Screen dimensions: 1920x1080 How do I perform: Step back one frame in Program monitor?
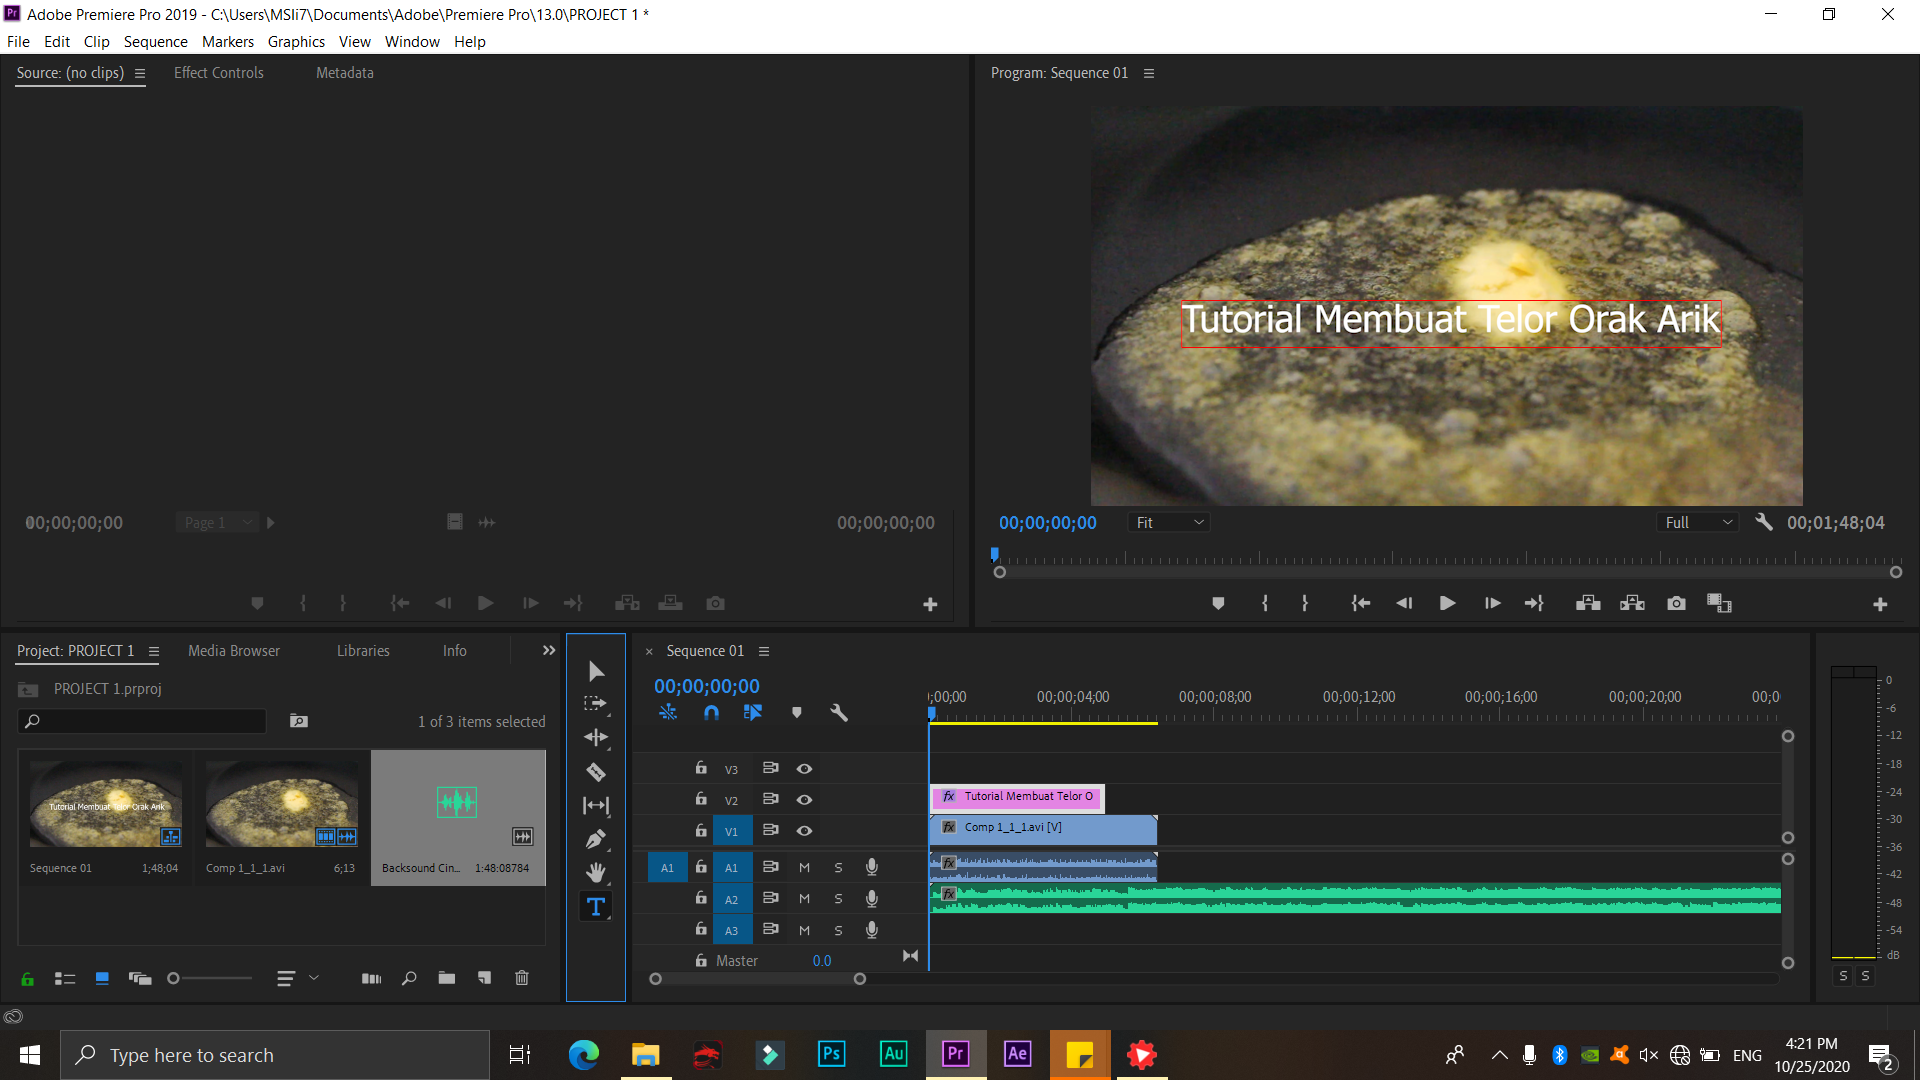click(x=1404, y=603)
